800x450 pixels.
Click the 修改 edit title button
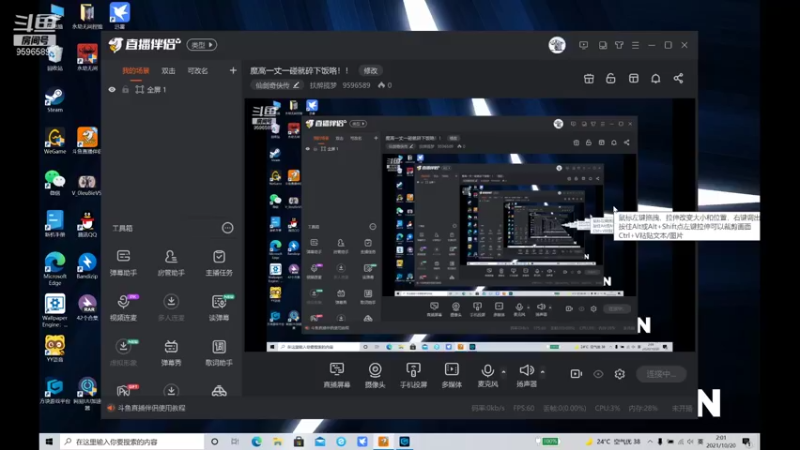tap(370, 71)
